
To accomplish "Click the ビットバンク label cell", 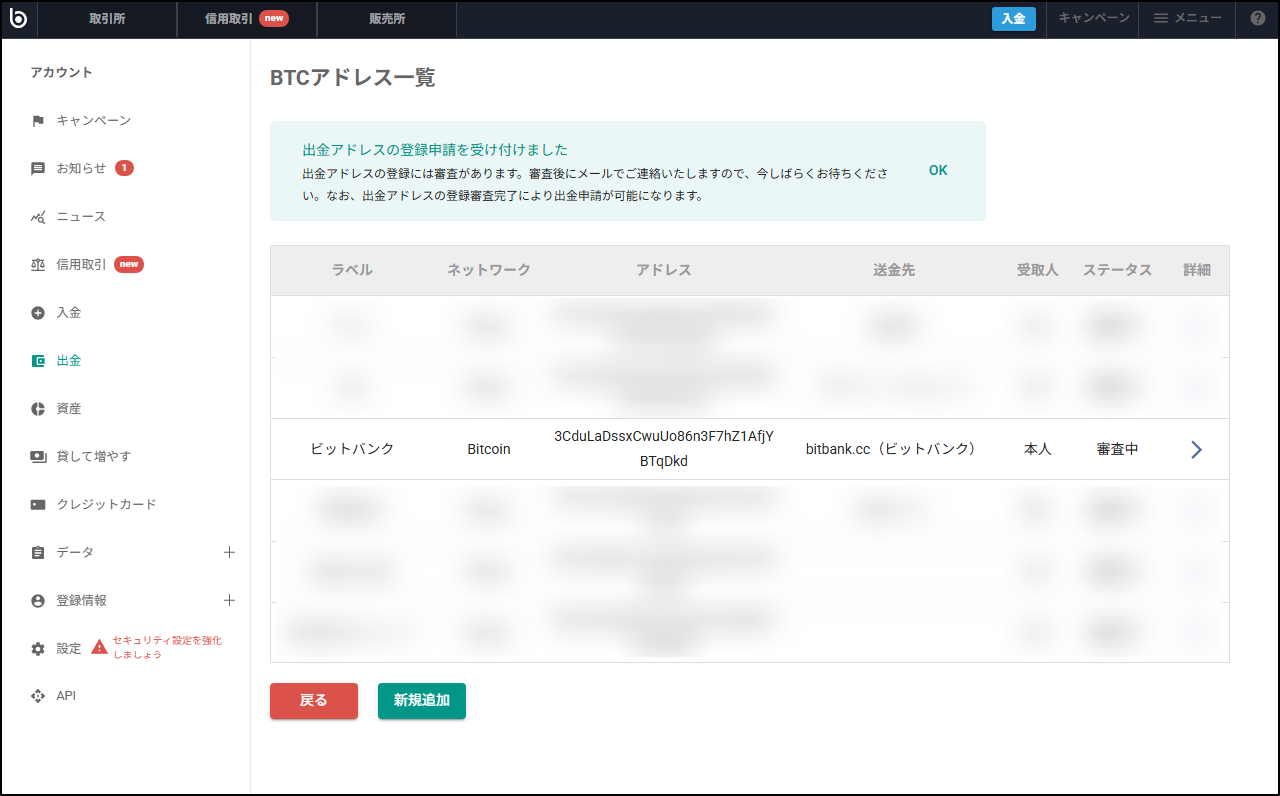I will click(352, 449).
